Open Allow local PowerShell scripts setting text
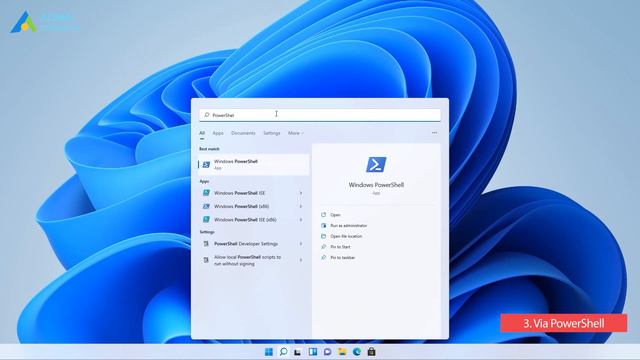 pos(247,260)
